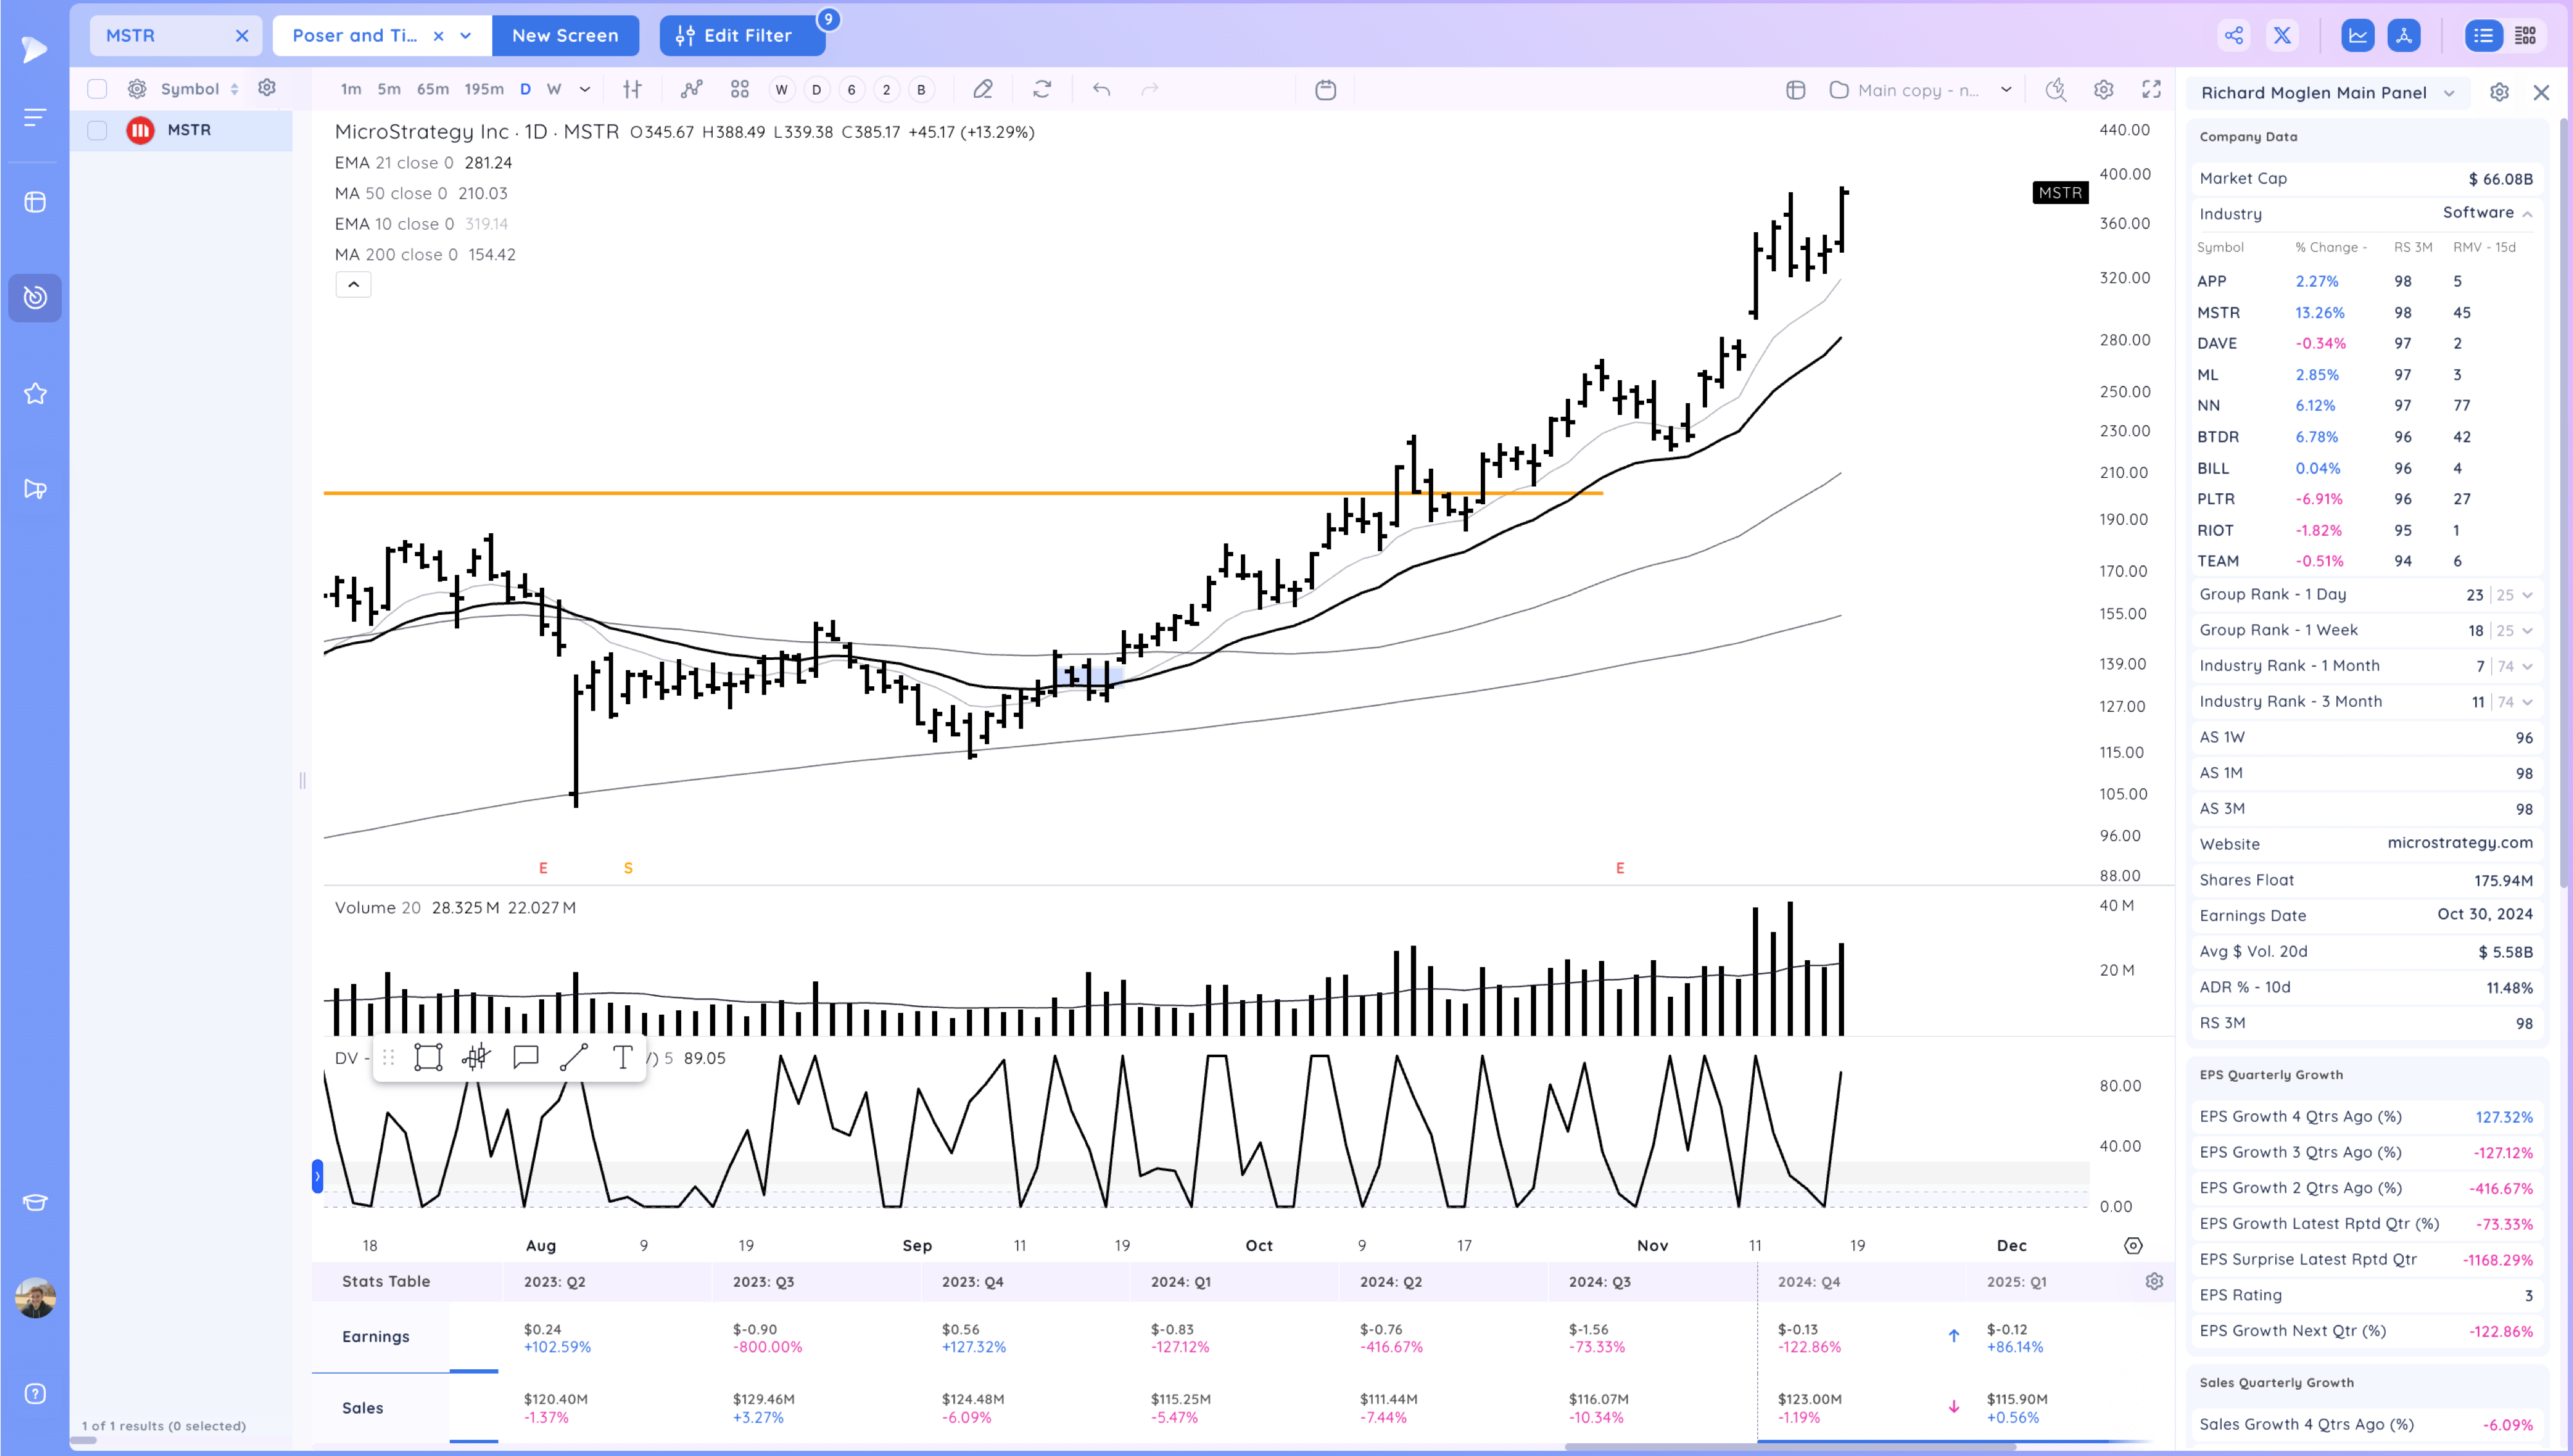The height and width of the screenshot is (1456, 2573).
Task: Toggle fullscreen chart mode
Action: point(2152,90)
